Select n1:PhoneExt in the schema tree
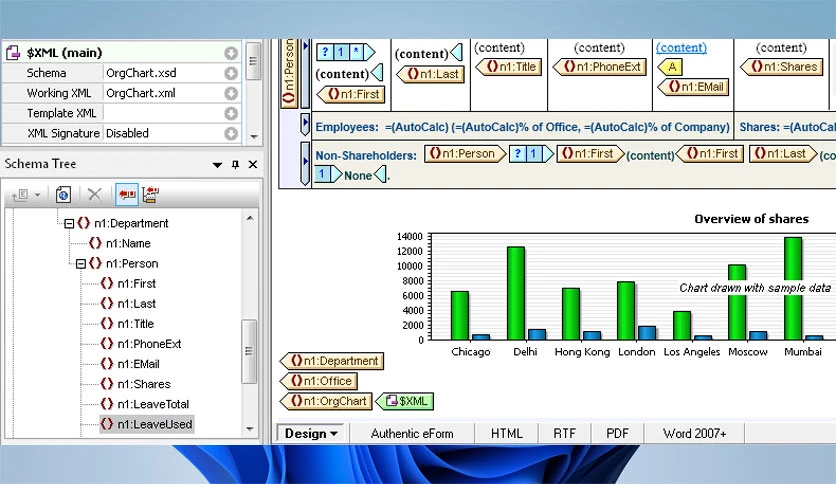This screenshot has width=836, height=484. click(x=149, y=344)
